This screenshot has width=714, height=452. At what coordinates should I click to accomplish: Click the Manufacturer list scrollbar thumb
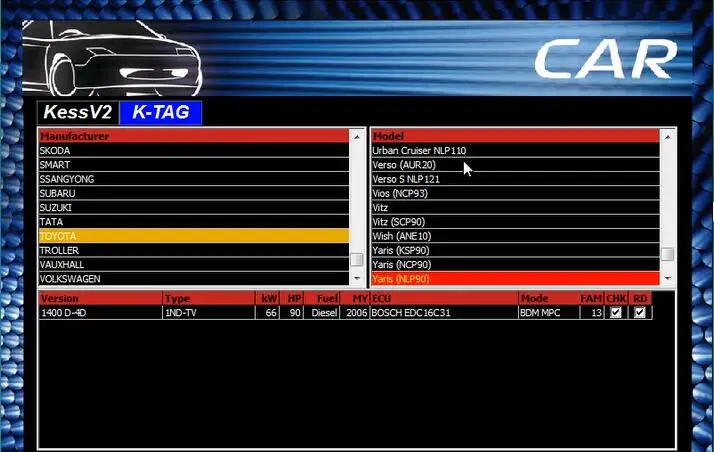(357, 259)
